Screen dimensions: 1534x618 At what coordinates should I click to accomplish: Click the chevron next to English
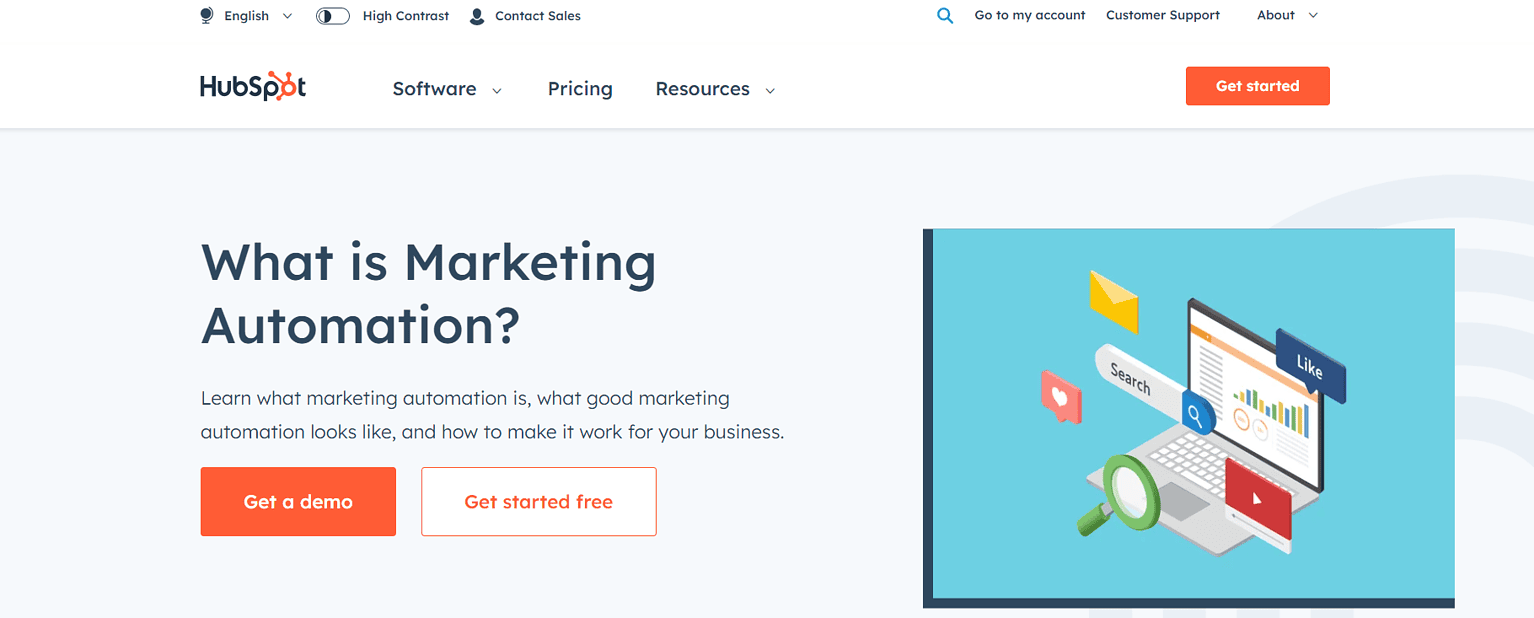287,16
